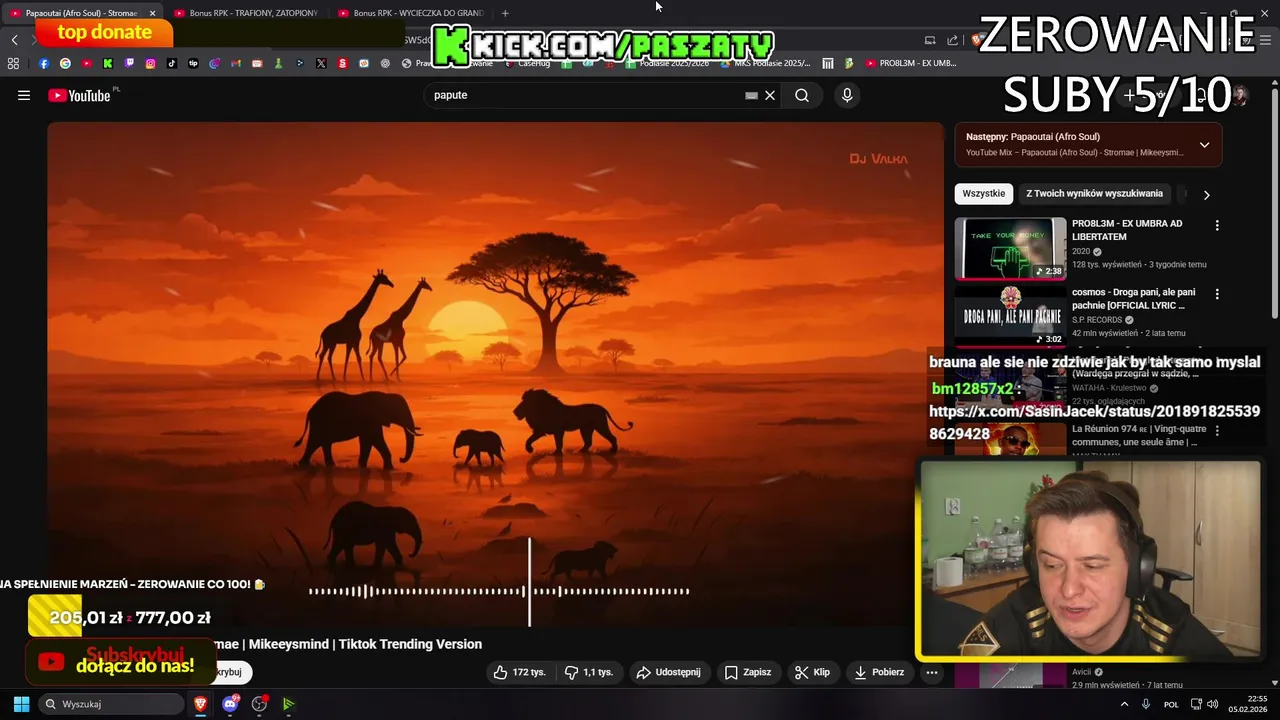
Task: Open options for La Réunion 974 video
Action: (x=1217, y=430)
